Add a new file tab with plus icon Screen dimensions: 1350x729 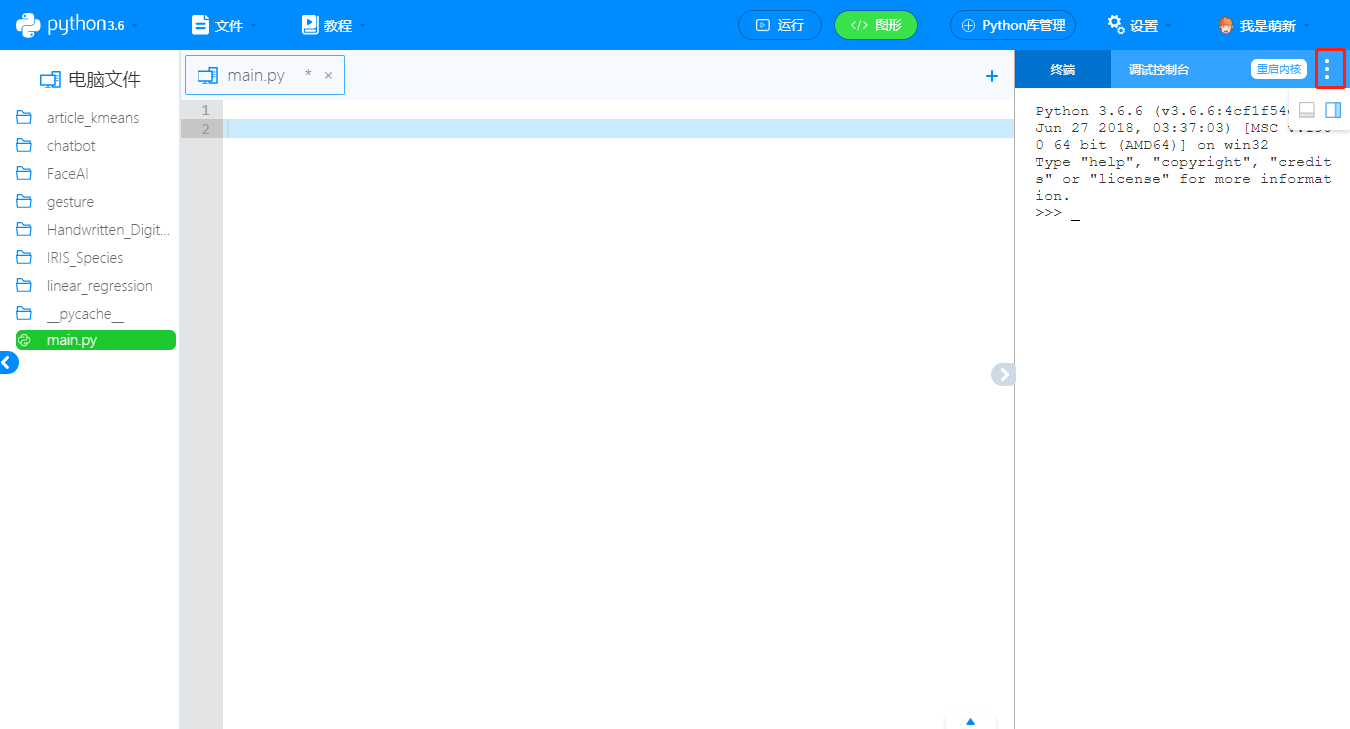click(x=992, y=76)
